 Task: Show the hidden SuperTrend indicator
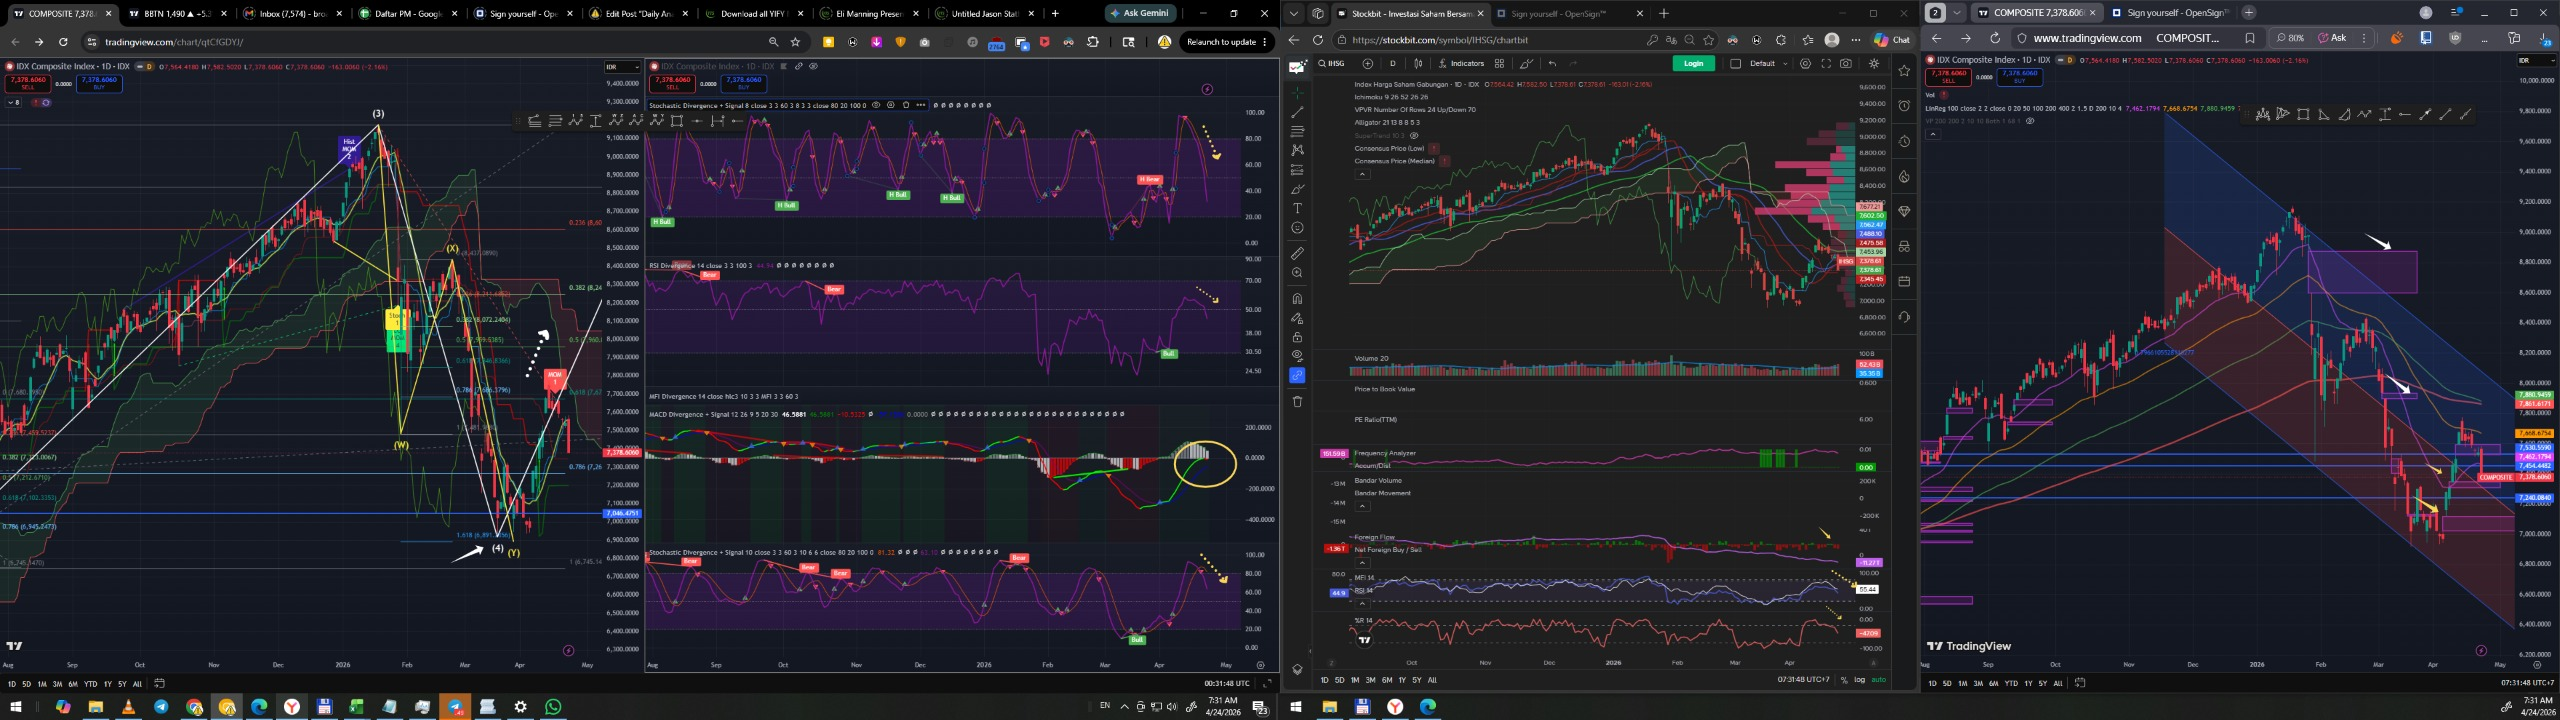click(x=1414, y=135)
